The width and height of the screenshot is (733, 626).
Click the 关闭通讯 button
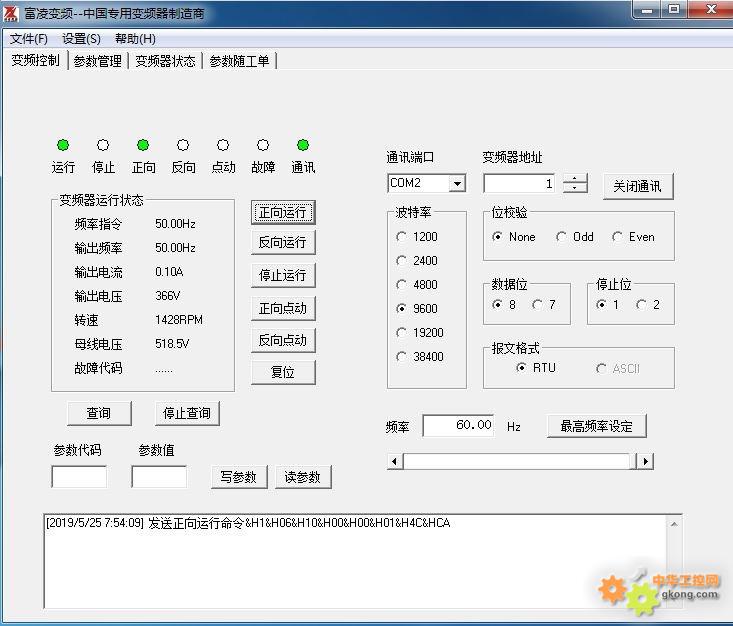click(x=638, y=187)
